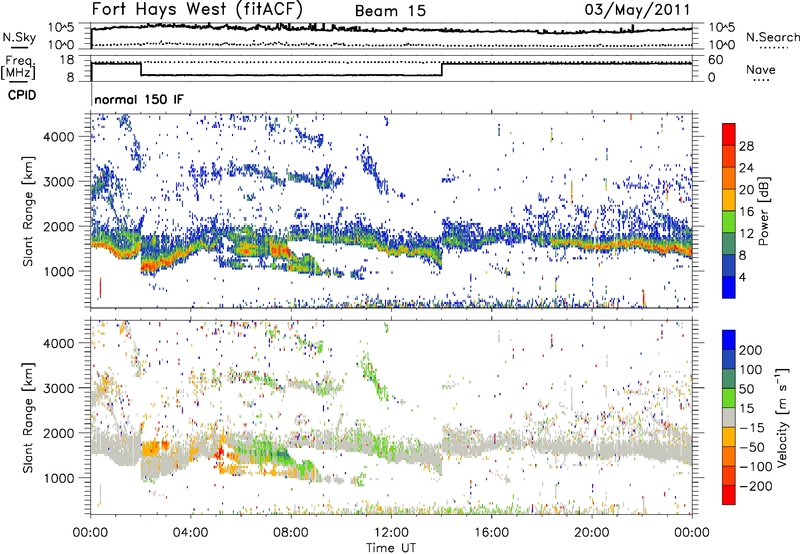
Task: Click the 'Time UT' axis label
Action: pyautogui.click(x=391, y=548)
